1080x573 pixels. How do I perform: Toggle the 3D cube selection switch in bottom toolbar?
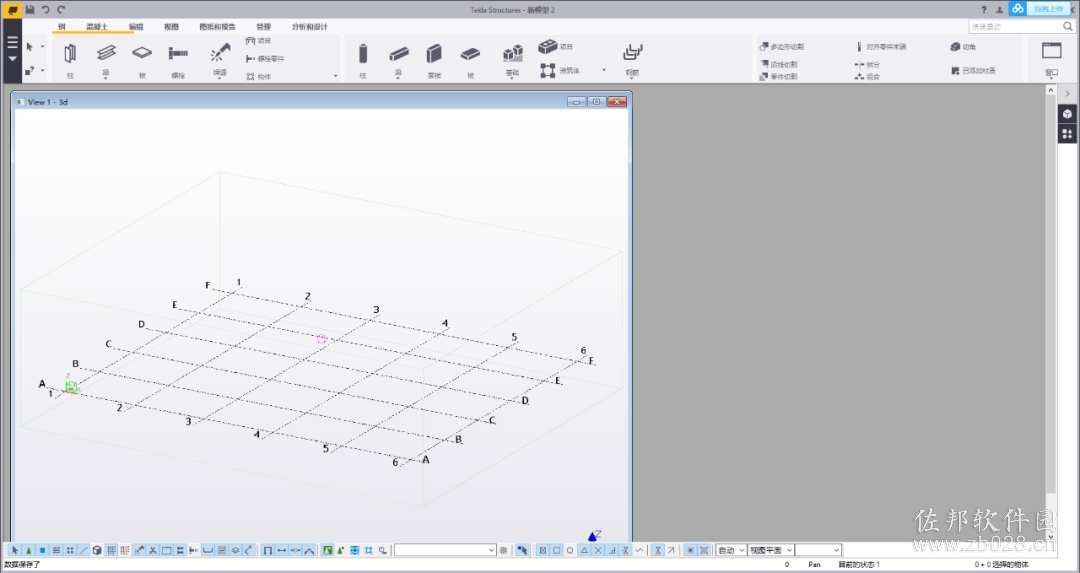[97, 550]
